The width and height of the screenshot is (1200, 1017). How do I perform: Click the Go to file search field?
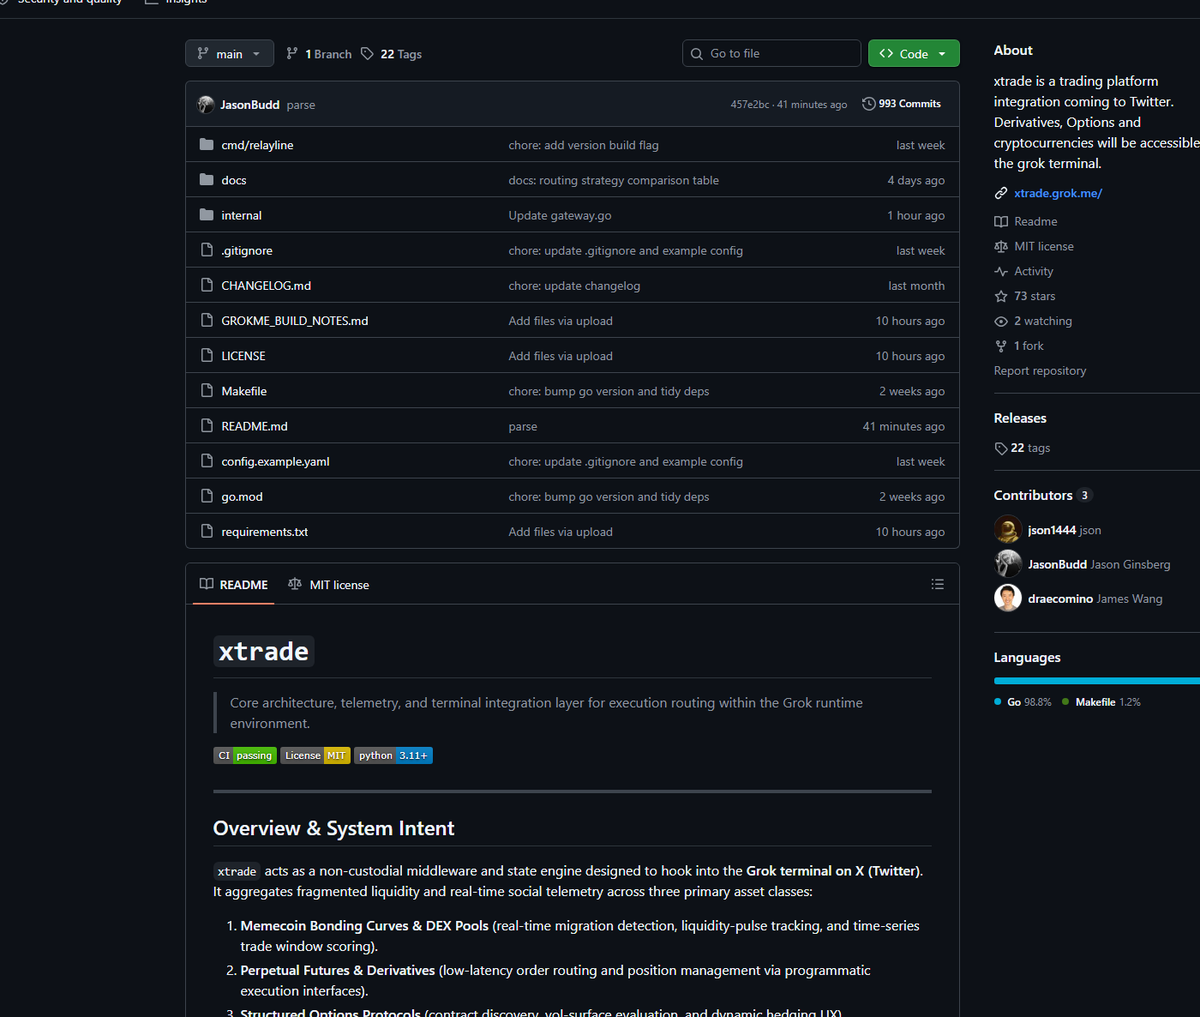pos(771,54)
